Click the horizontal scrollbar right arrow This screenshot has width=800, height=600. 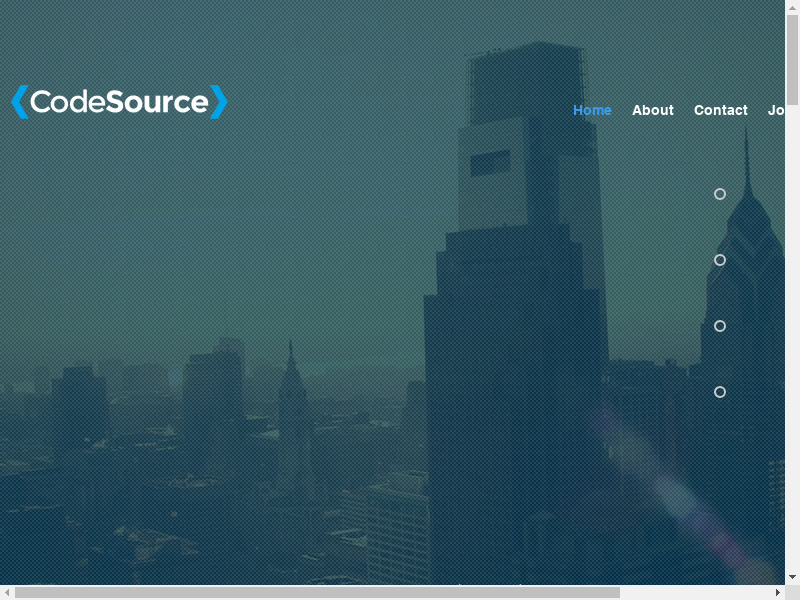click(x=778, y=593)
